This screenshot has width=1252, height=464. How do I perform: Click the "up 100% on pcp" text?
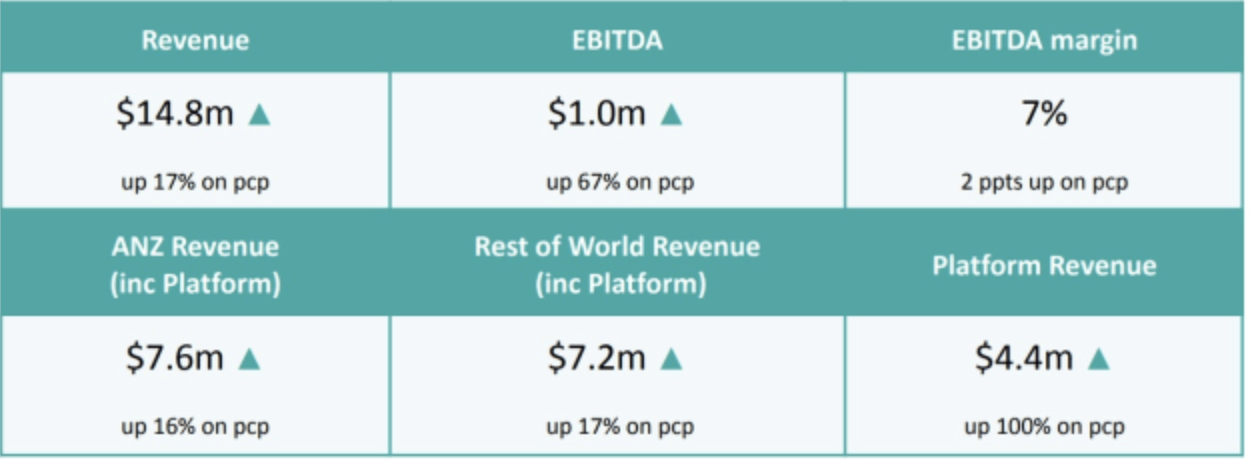[x=1044, y=427]
